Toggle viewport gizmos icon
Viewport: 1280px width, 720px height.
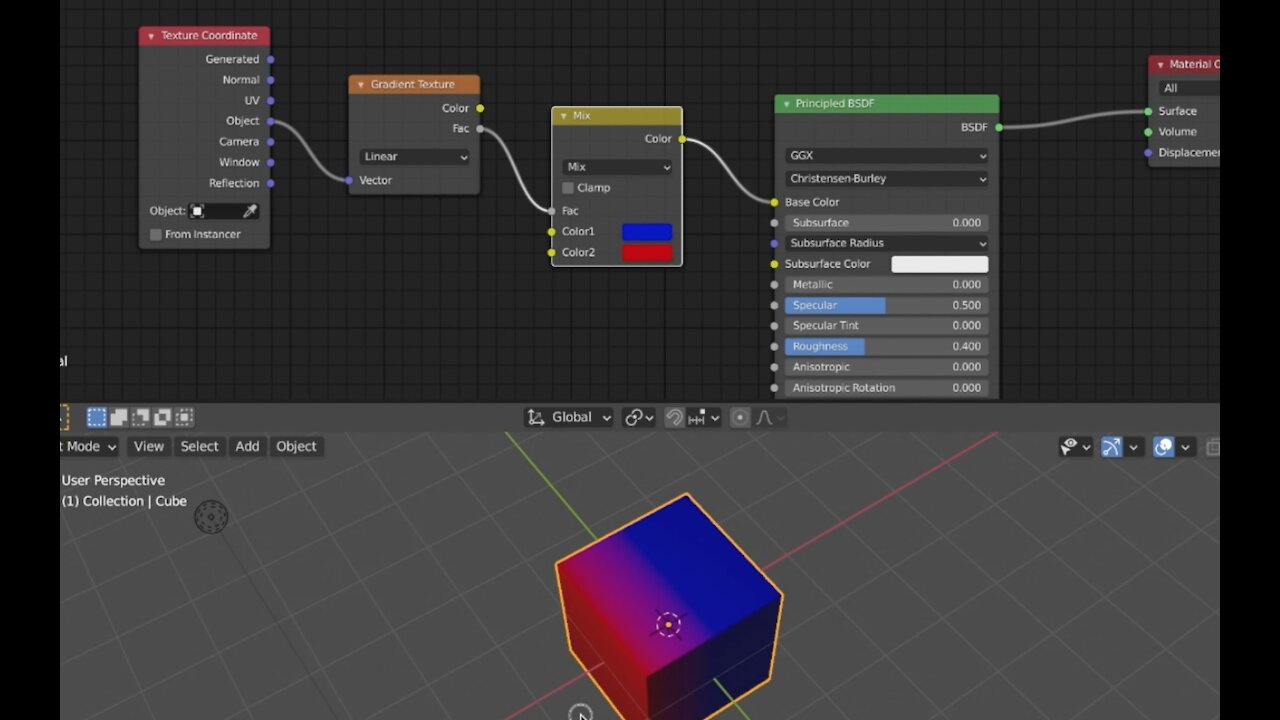pos(1111,447)
